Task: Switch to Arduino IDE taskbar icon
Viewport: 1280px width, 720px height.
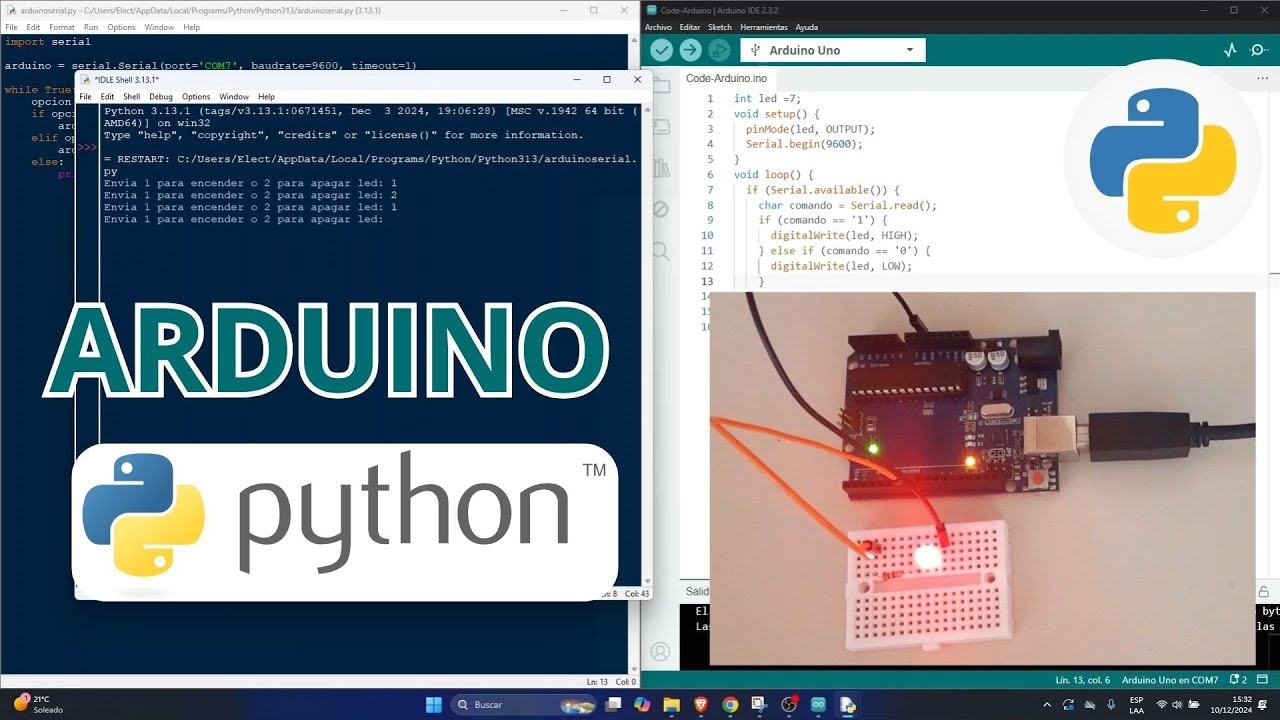Action: [x=818, y=705]
